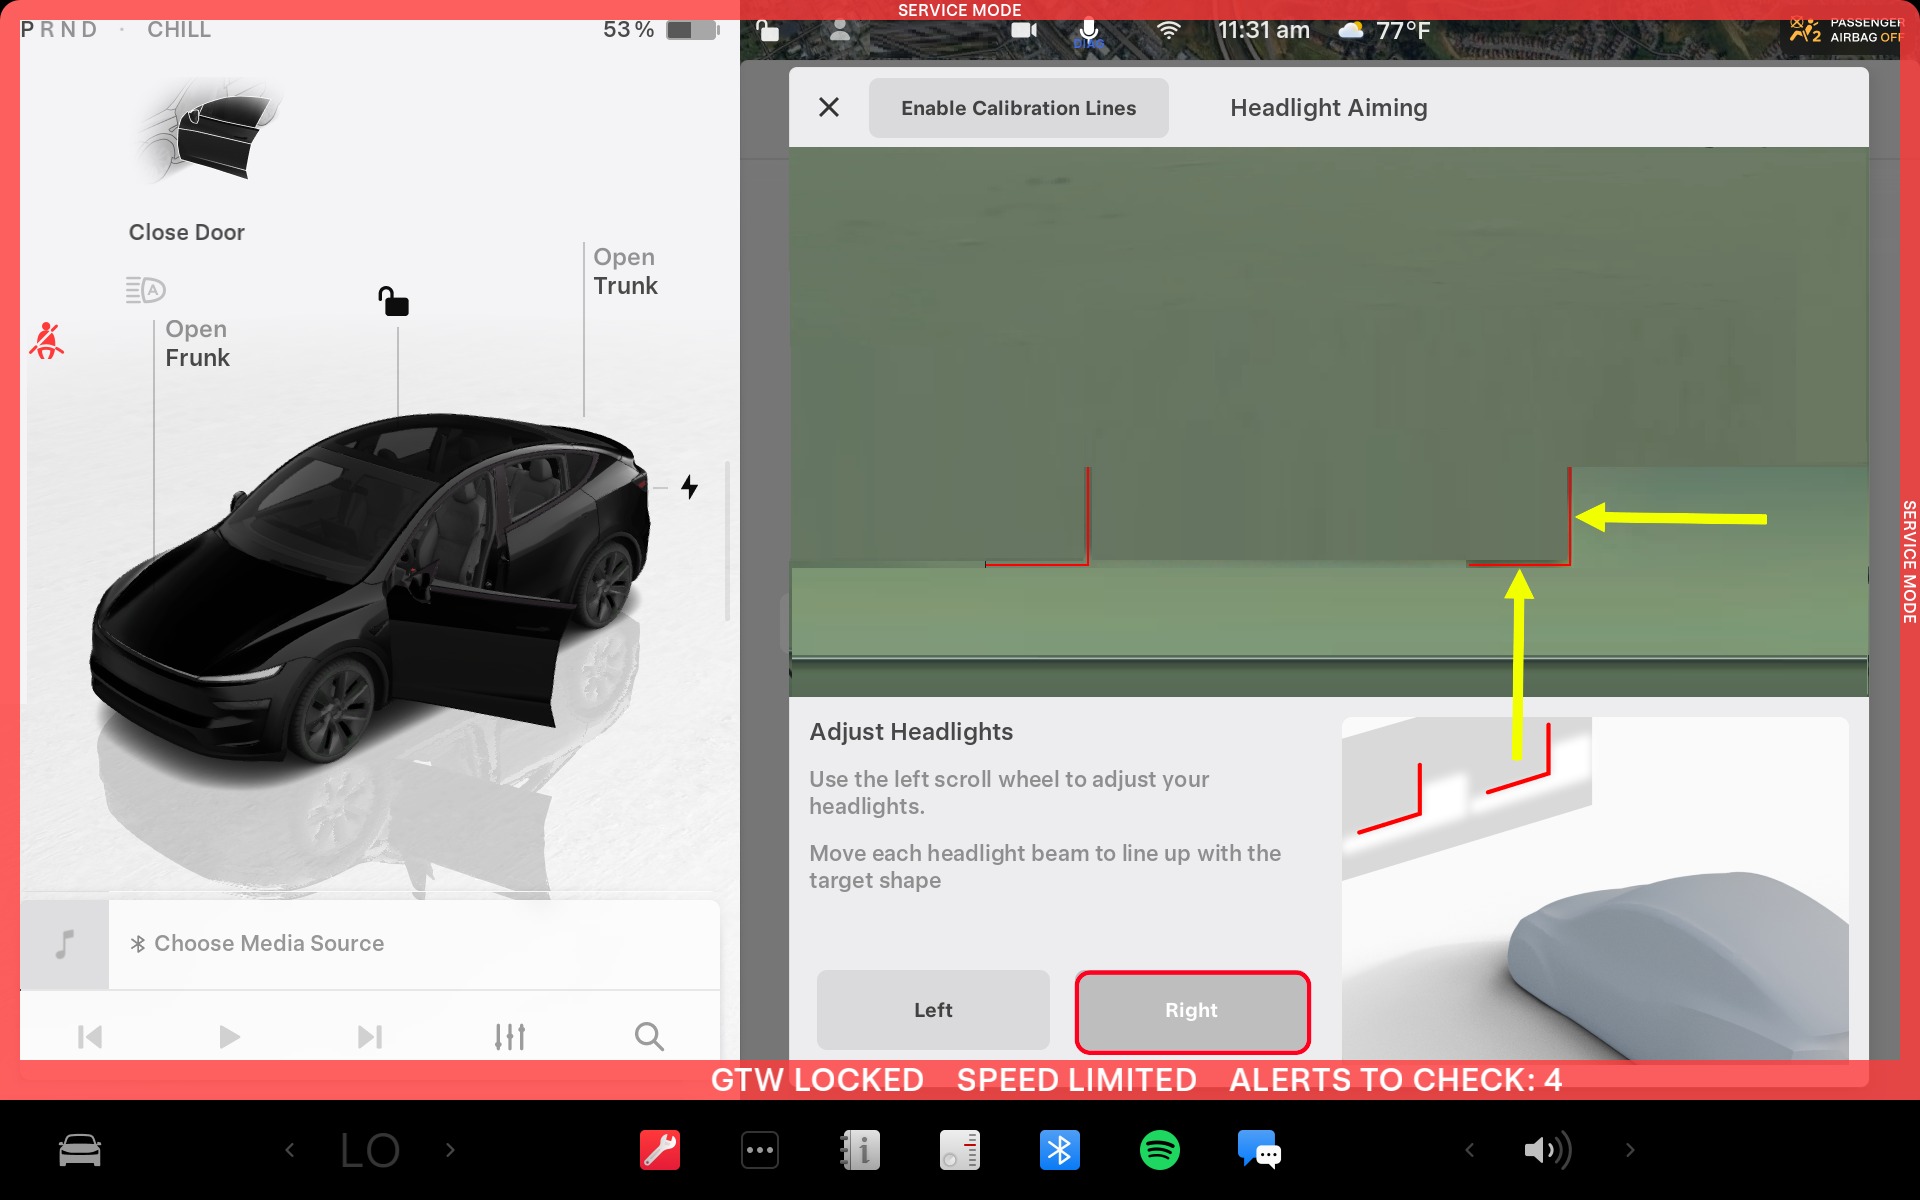Select the Right headlight button
The image size is (1920, 1200).
click(1191, 1011)
